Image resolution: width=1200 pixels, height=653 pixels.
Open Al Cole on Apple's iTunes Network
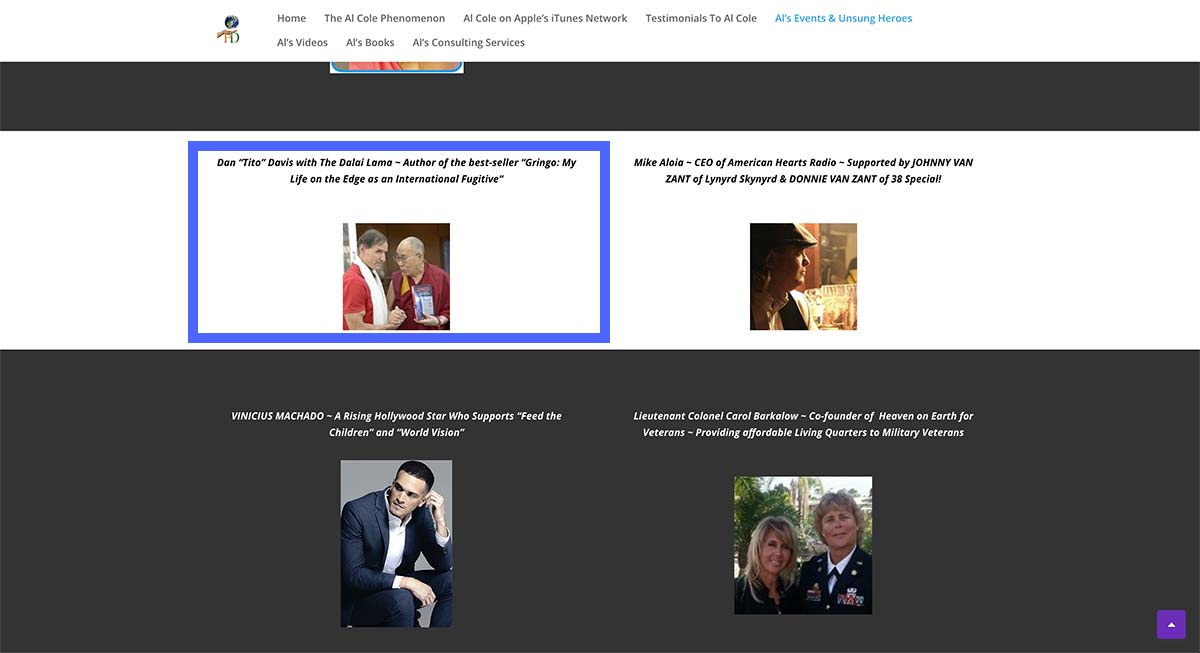click(x=545, y=18)
